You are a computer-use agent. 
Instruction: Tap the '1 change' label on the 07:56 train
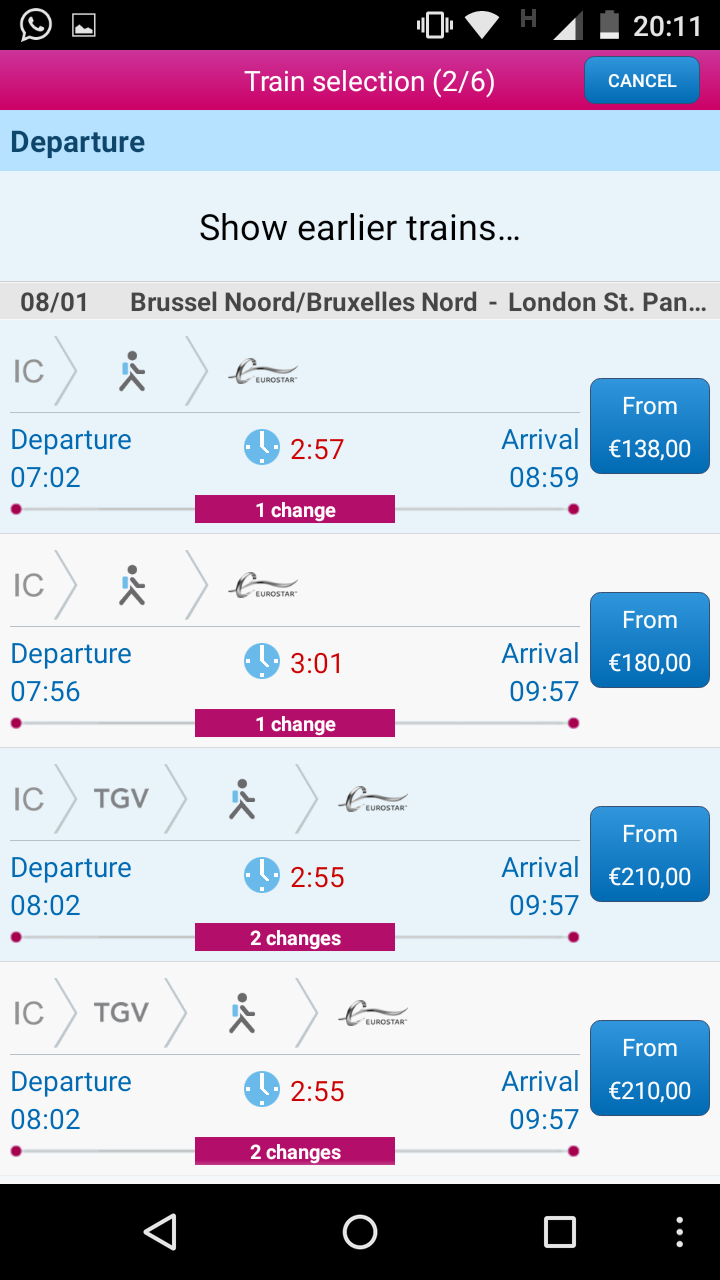pyautogui.click(x=295, y=724)
